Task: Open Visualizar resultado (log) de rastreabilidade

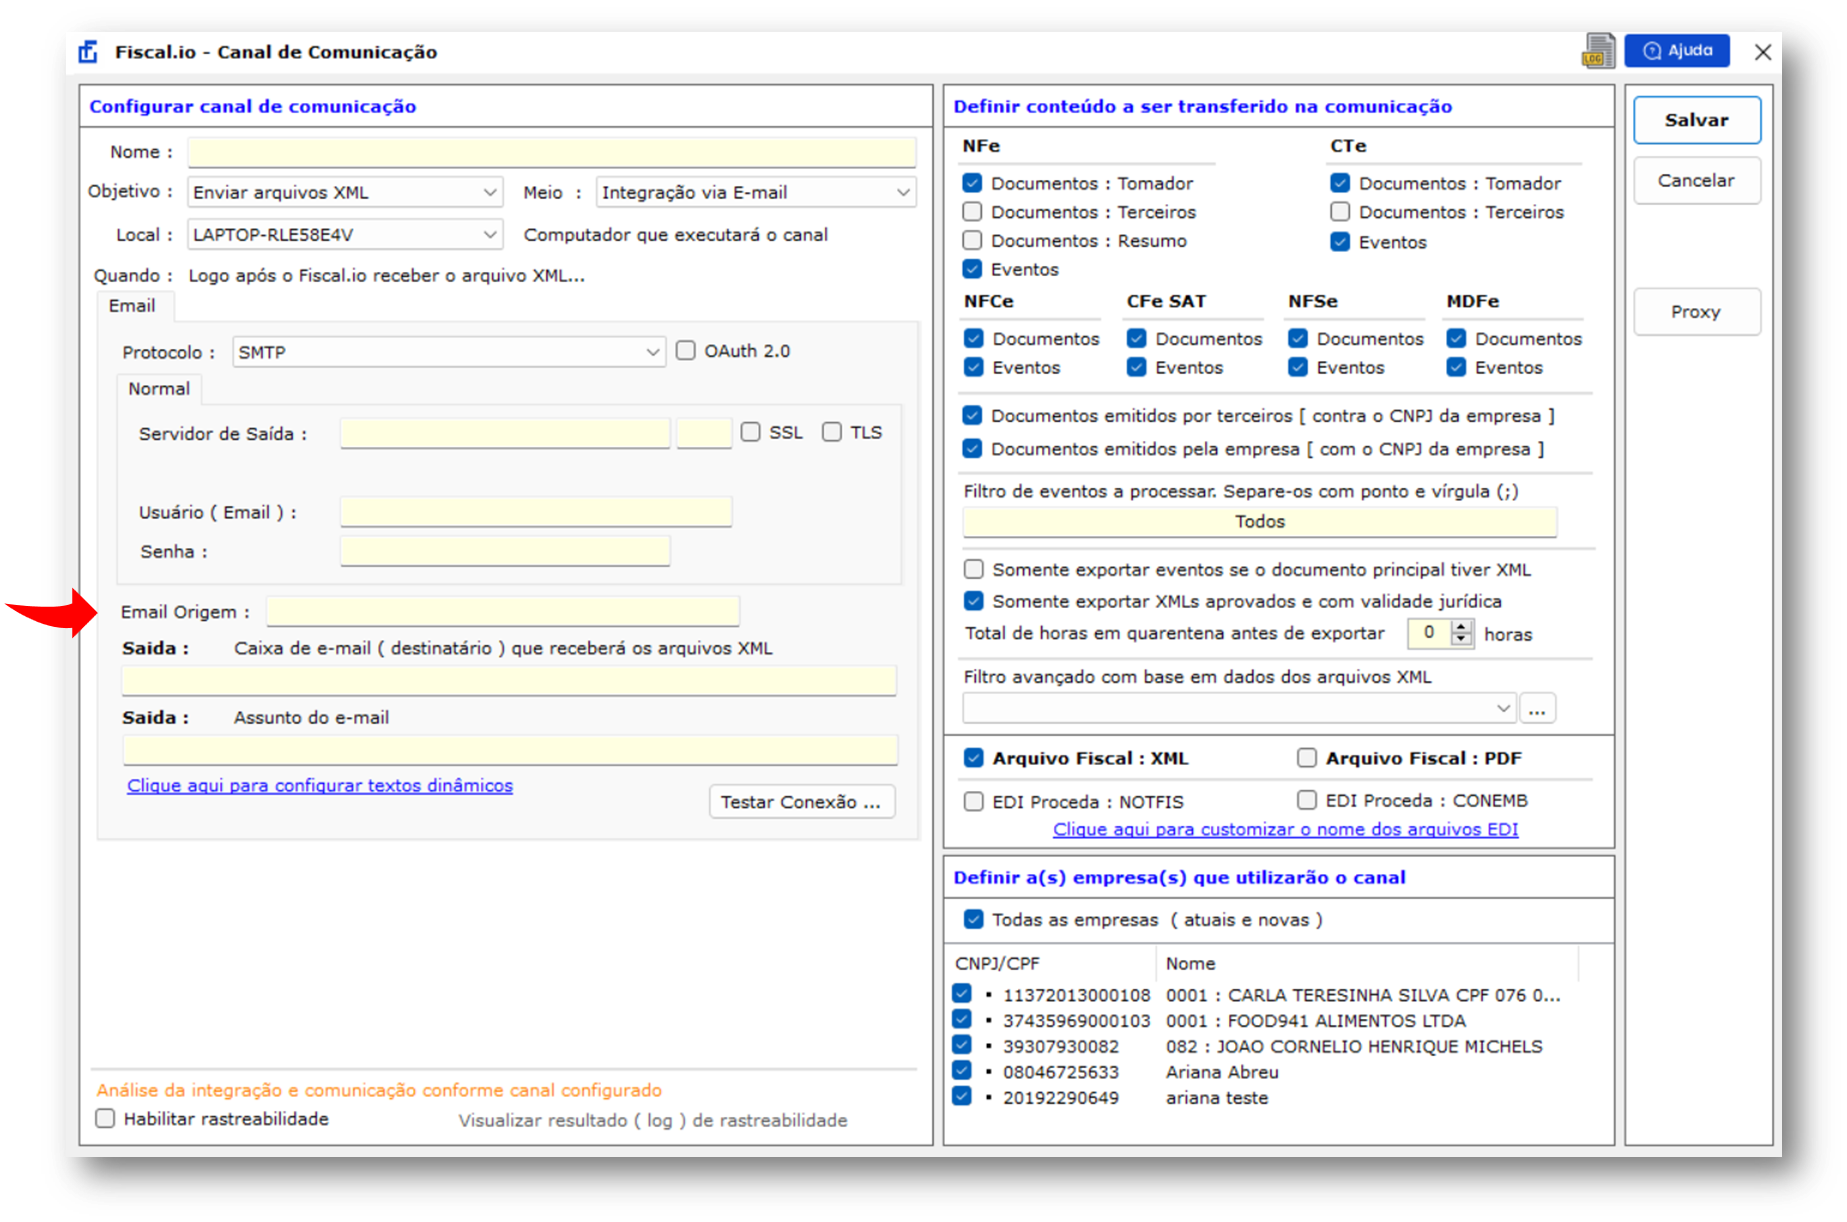Action: 653,1121
